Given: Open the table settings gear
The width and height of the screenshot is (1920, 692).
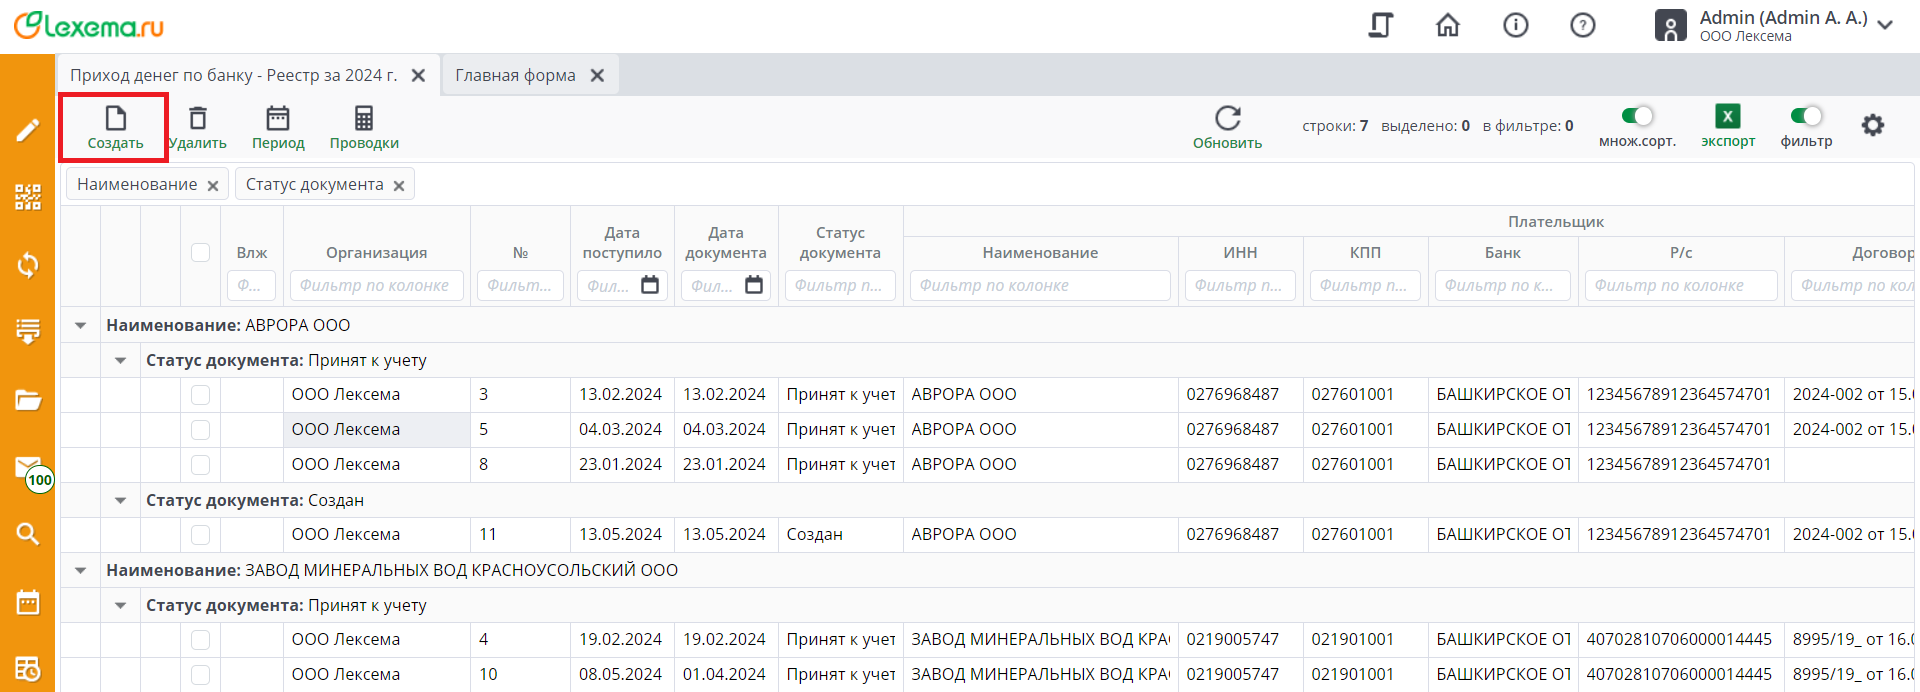Looking at the screenshot, I should [1872, 125].
